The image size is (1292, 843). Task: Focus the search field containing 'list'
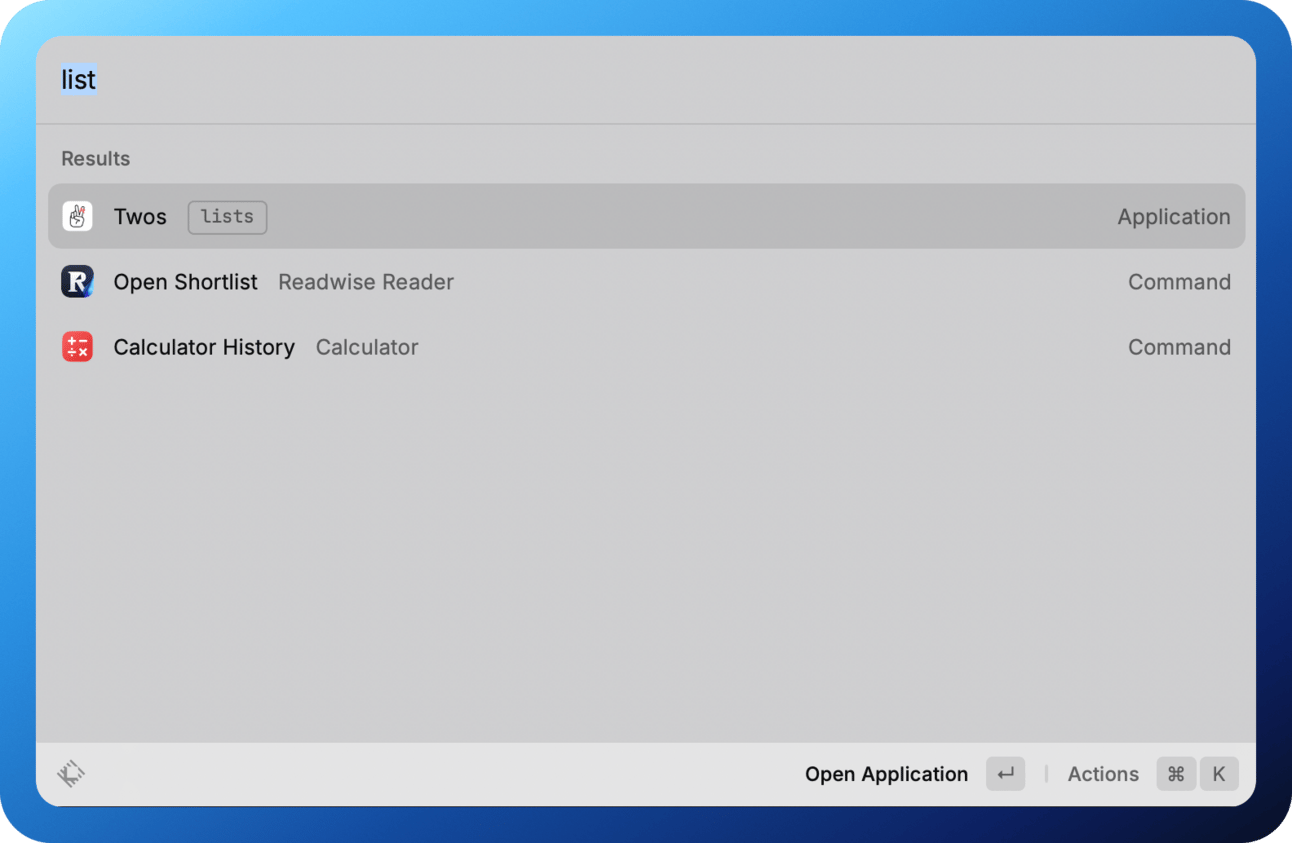[646, 80]
